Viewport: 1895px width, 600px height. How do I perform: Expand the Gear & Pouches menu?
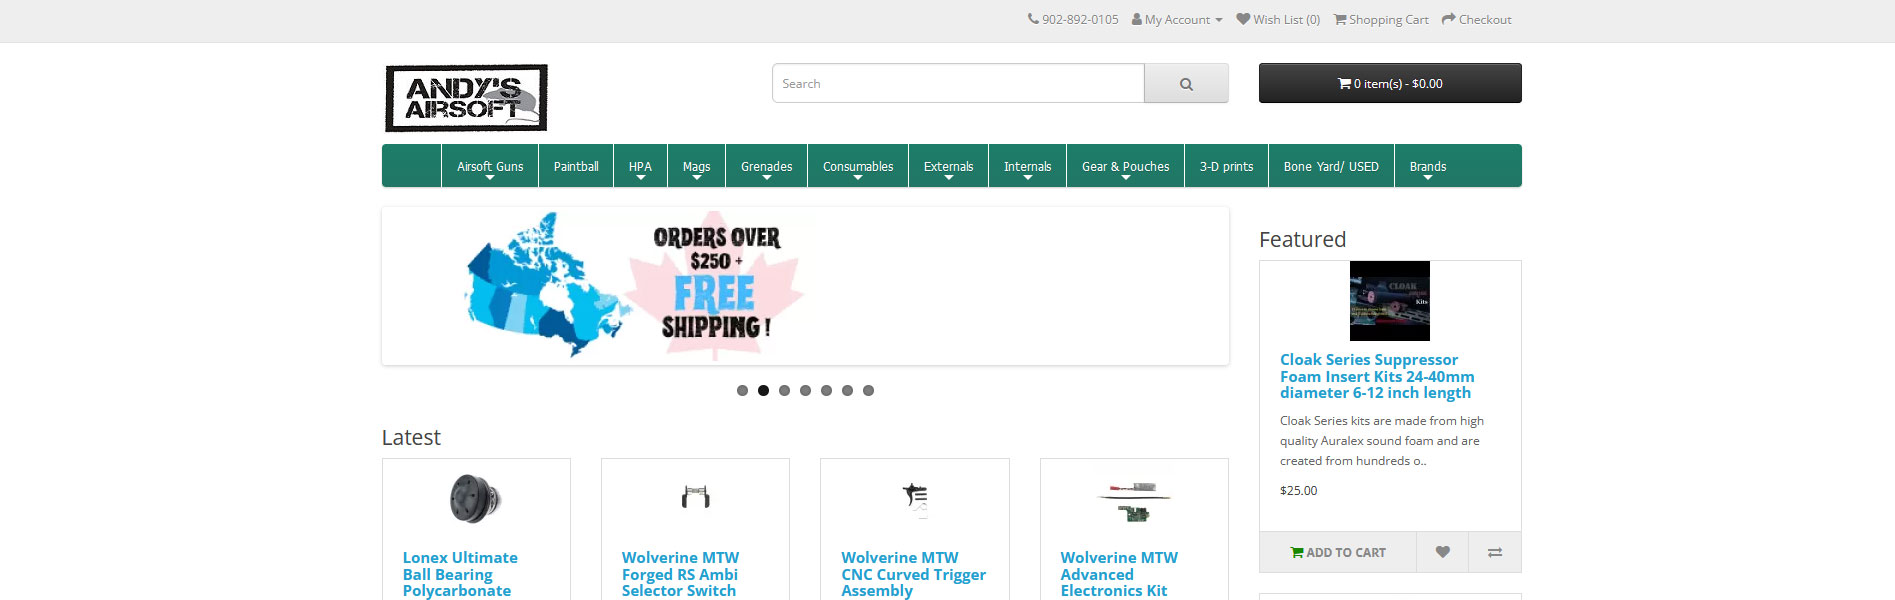tap(1125, 166)
